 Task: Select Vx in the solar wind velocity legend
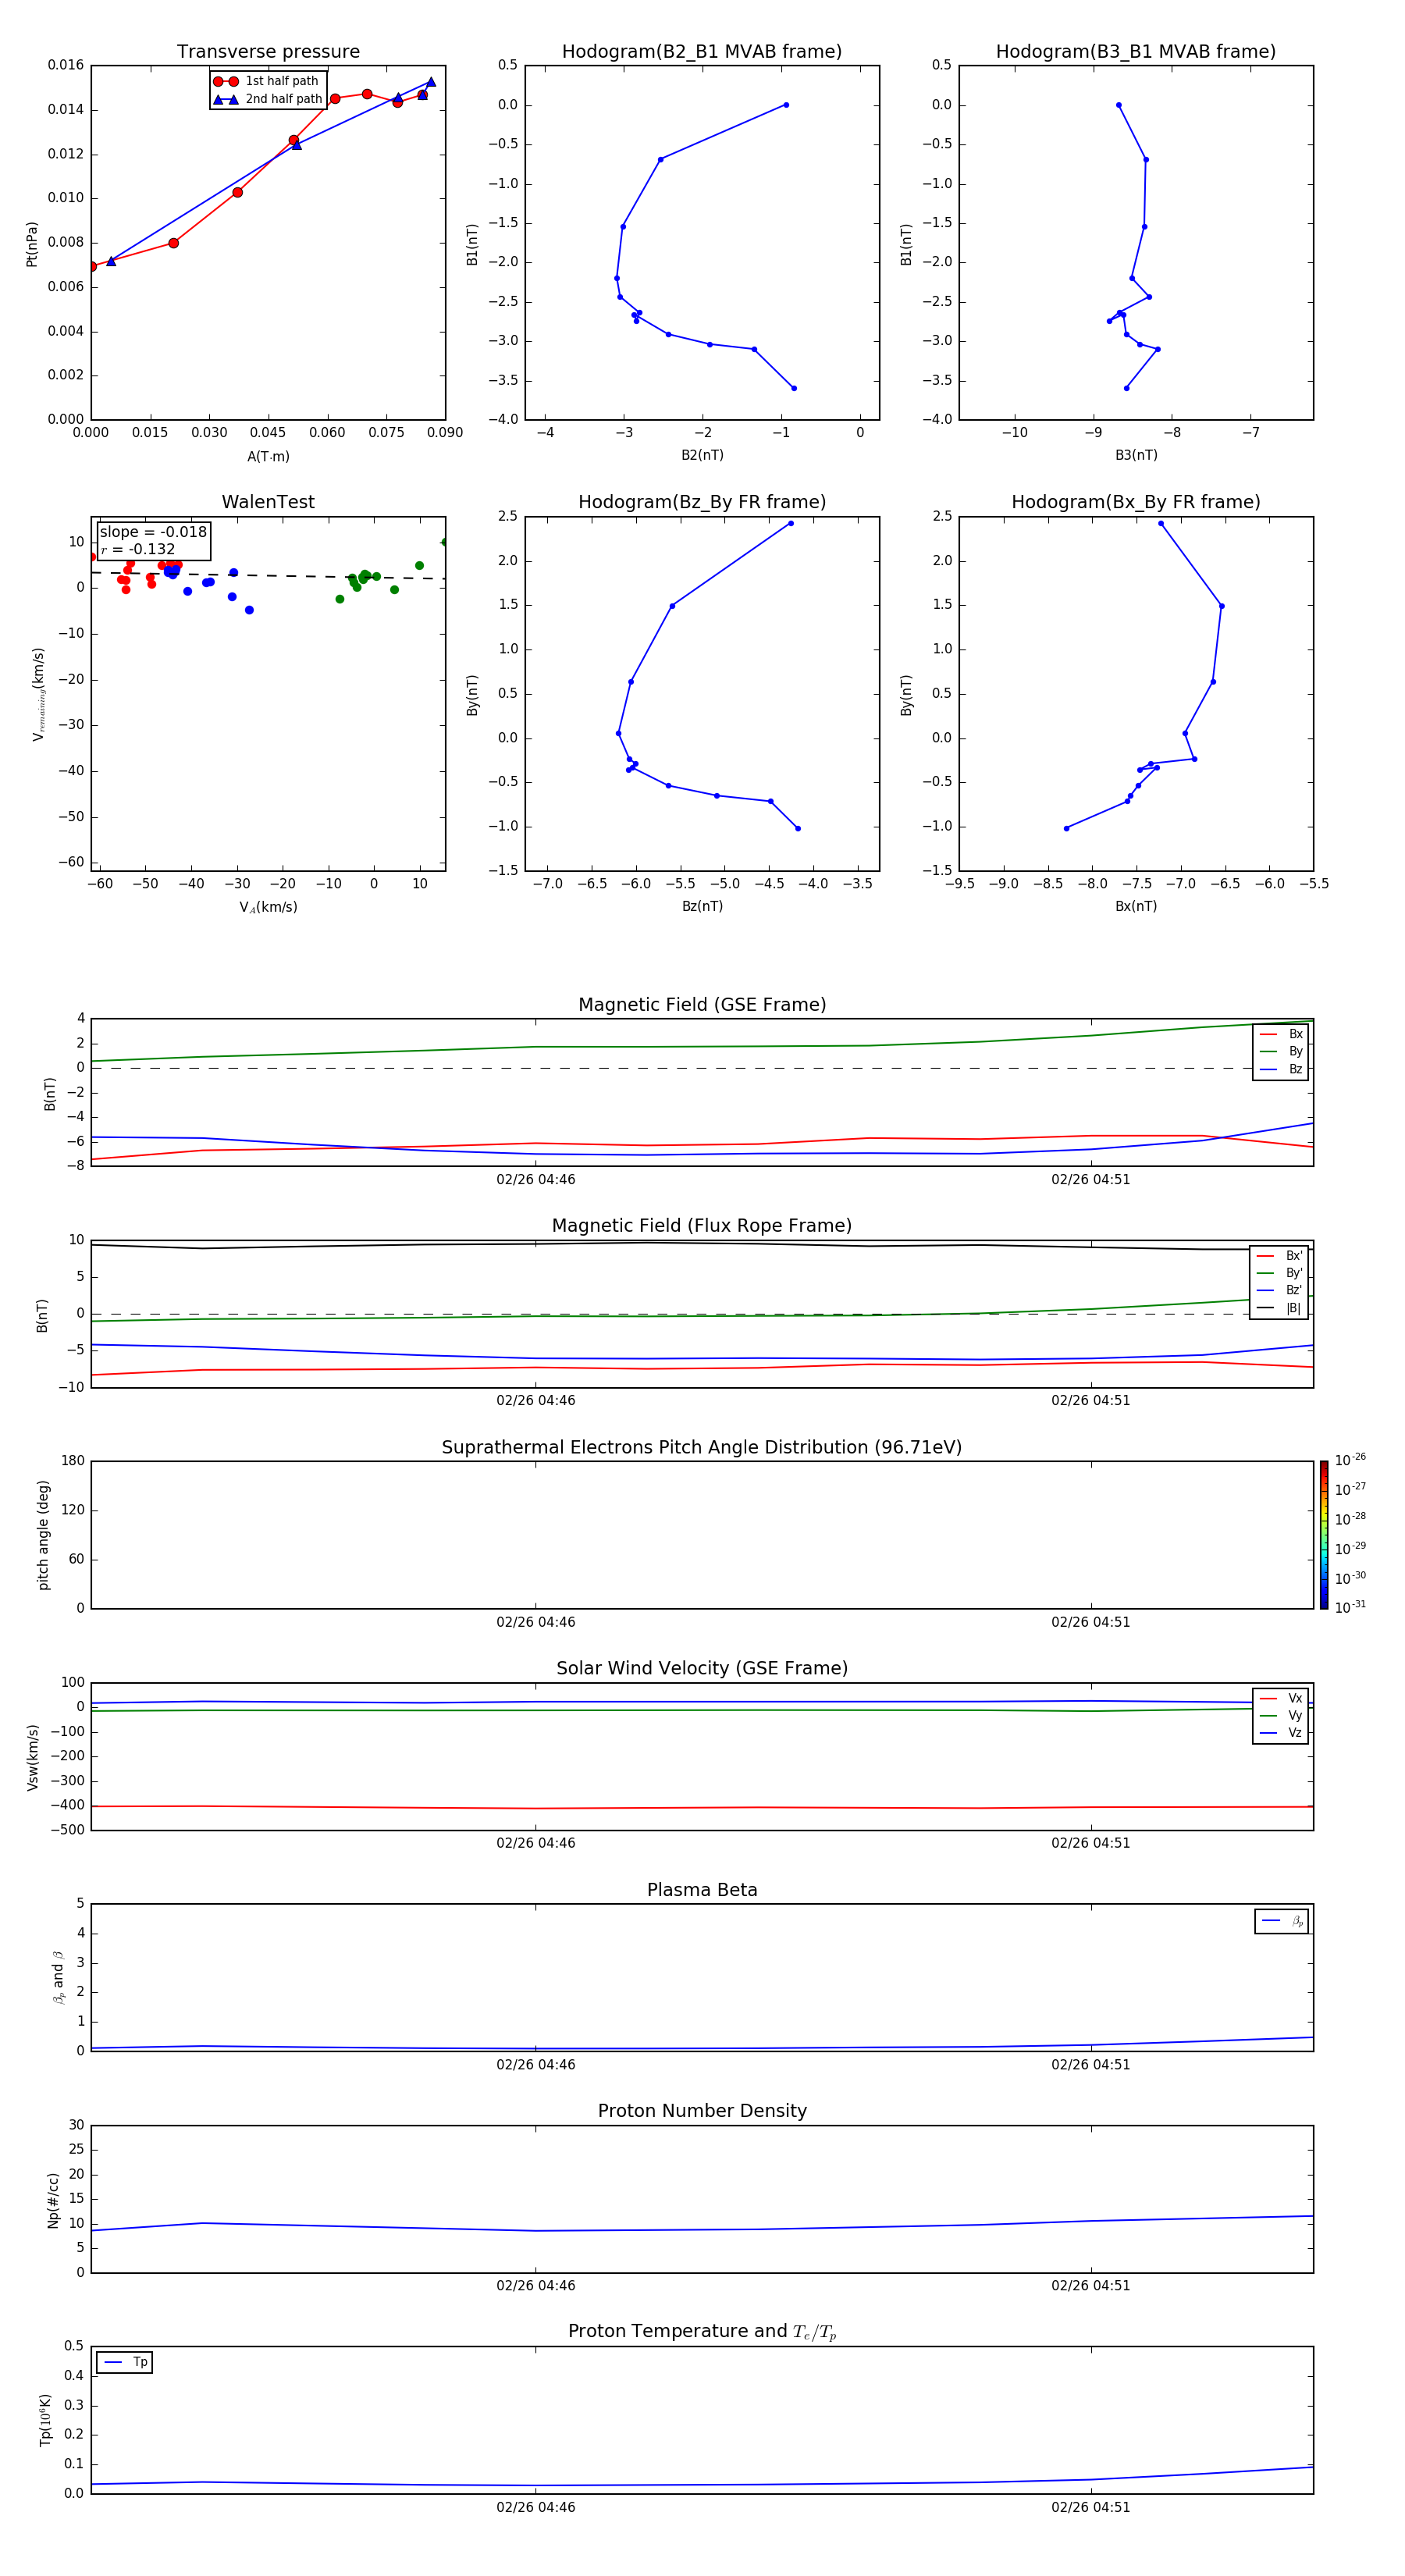coord(1281,1698)
